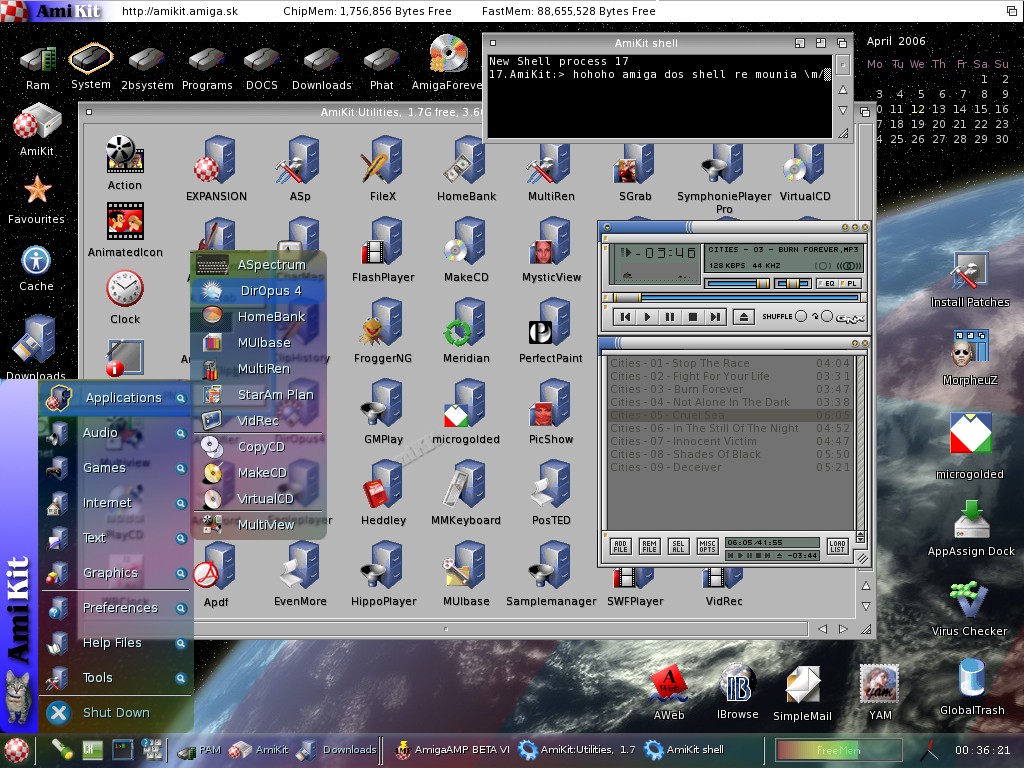The height and width of the screenshot is (768, 1024).
Task: Click ADD FILE in the AmigaAMP playlist
Action: (x=620, y=546)
